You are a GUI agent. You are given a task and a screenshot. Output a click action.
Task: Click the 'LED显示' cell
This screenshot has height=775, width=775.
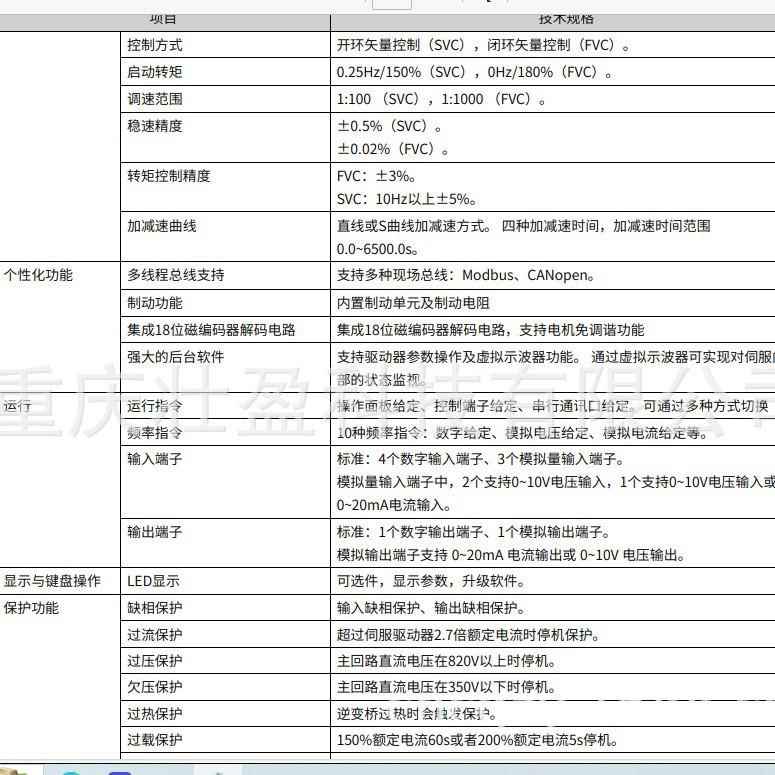(225, 581)
